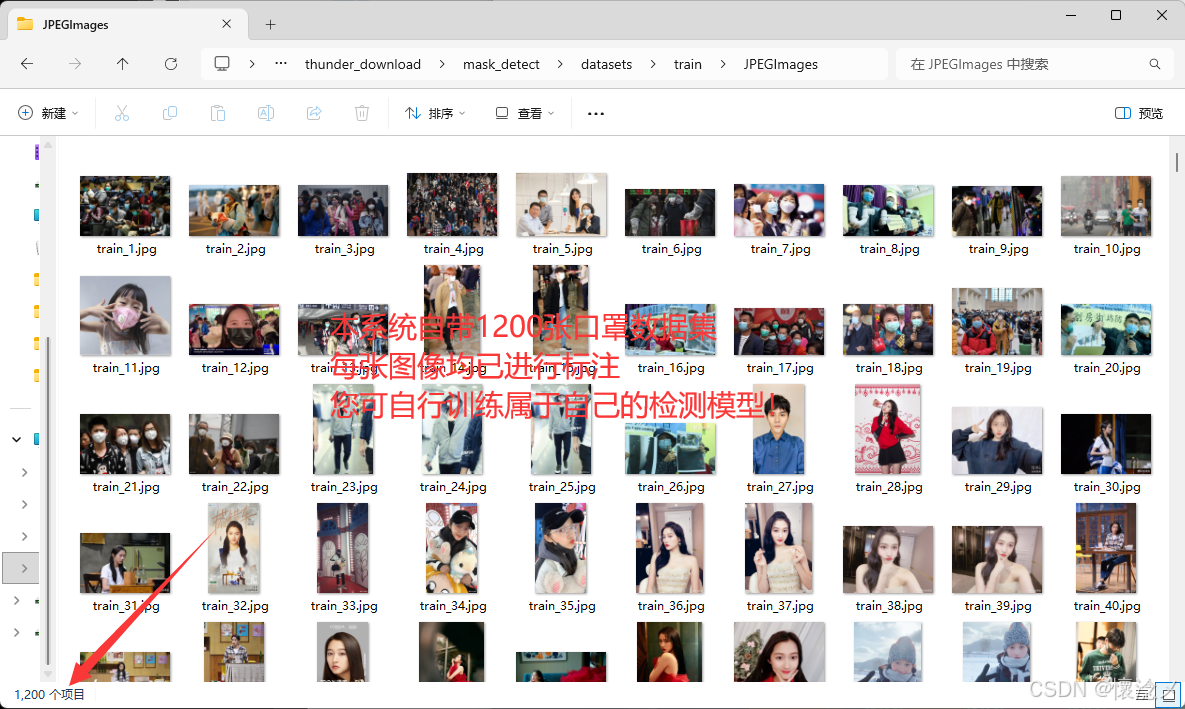The height and width of the screenshot is (709, 1185).
Task: Click the forward navigation arrow
Action: point(75,64)
